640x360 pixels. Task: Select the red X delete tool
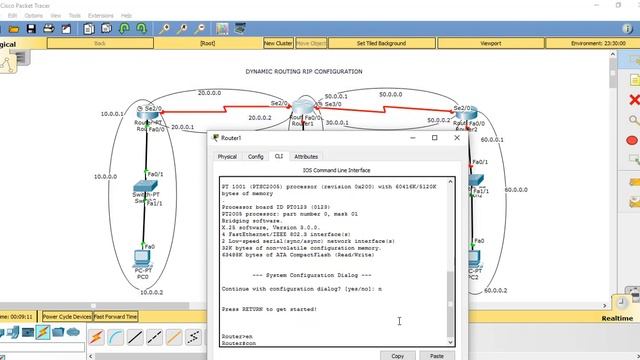(x=634, y=100)
